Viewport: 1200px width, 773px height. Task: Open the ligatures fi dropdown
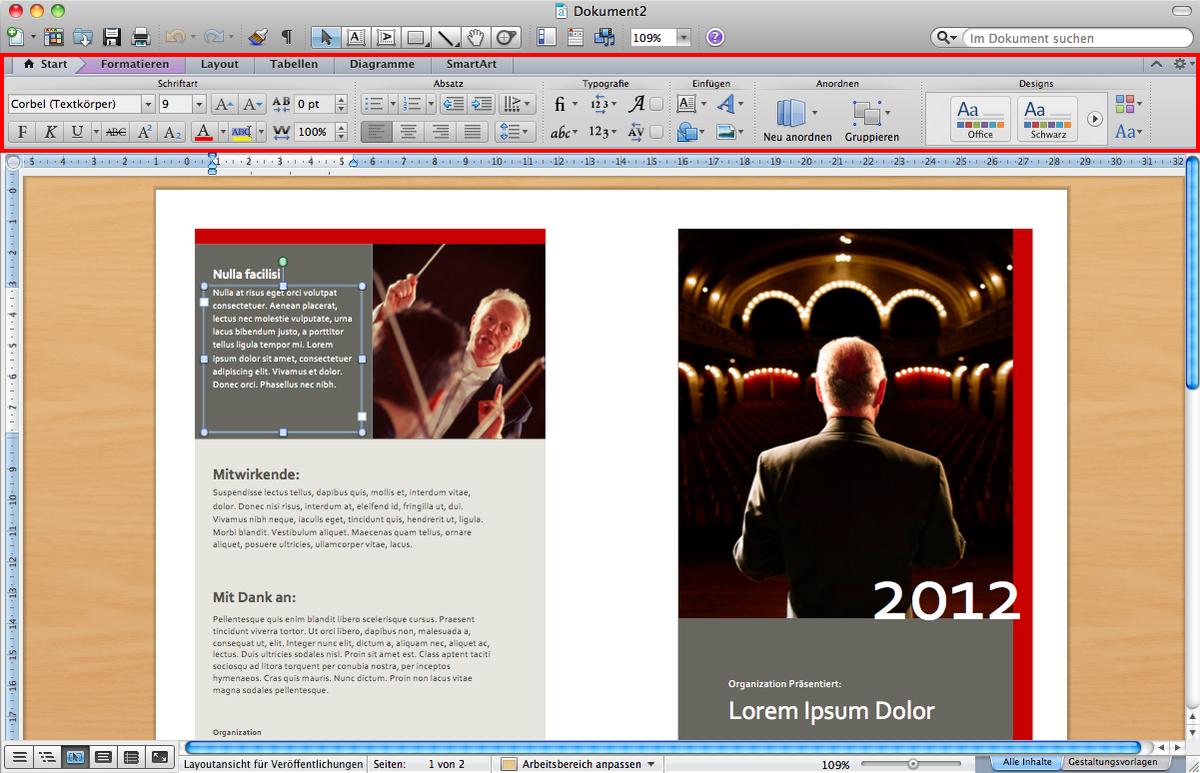tap(564, 104)
